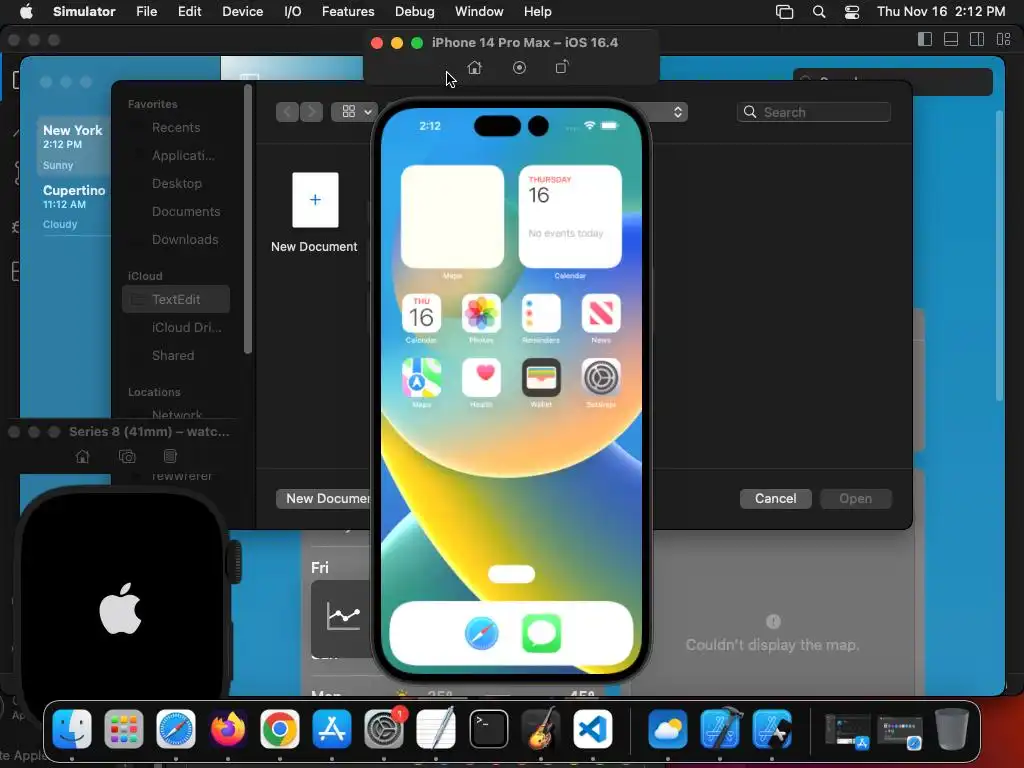Image resolution: width=1024 pixels, height=768 pixels.
Task: Open the Features menu
Action: pos(348,12)
